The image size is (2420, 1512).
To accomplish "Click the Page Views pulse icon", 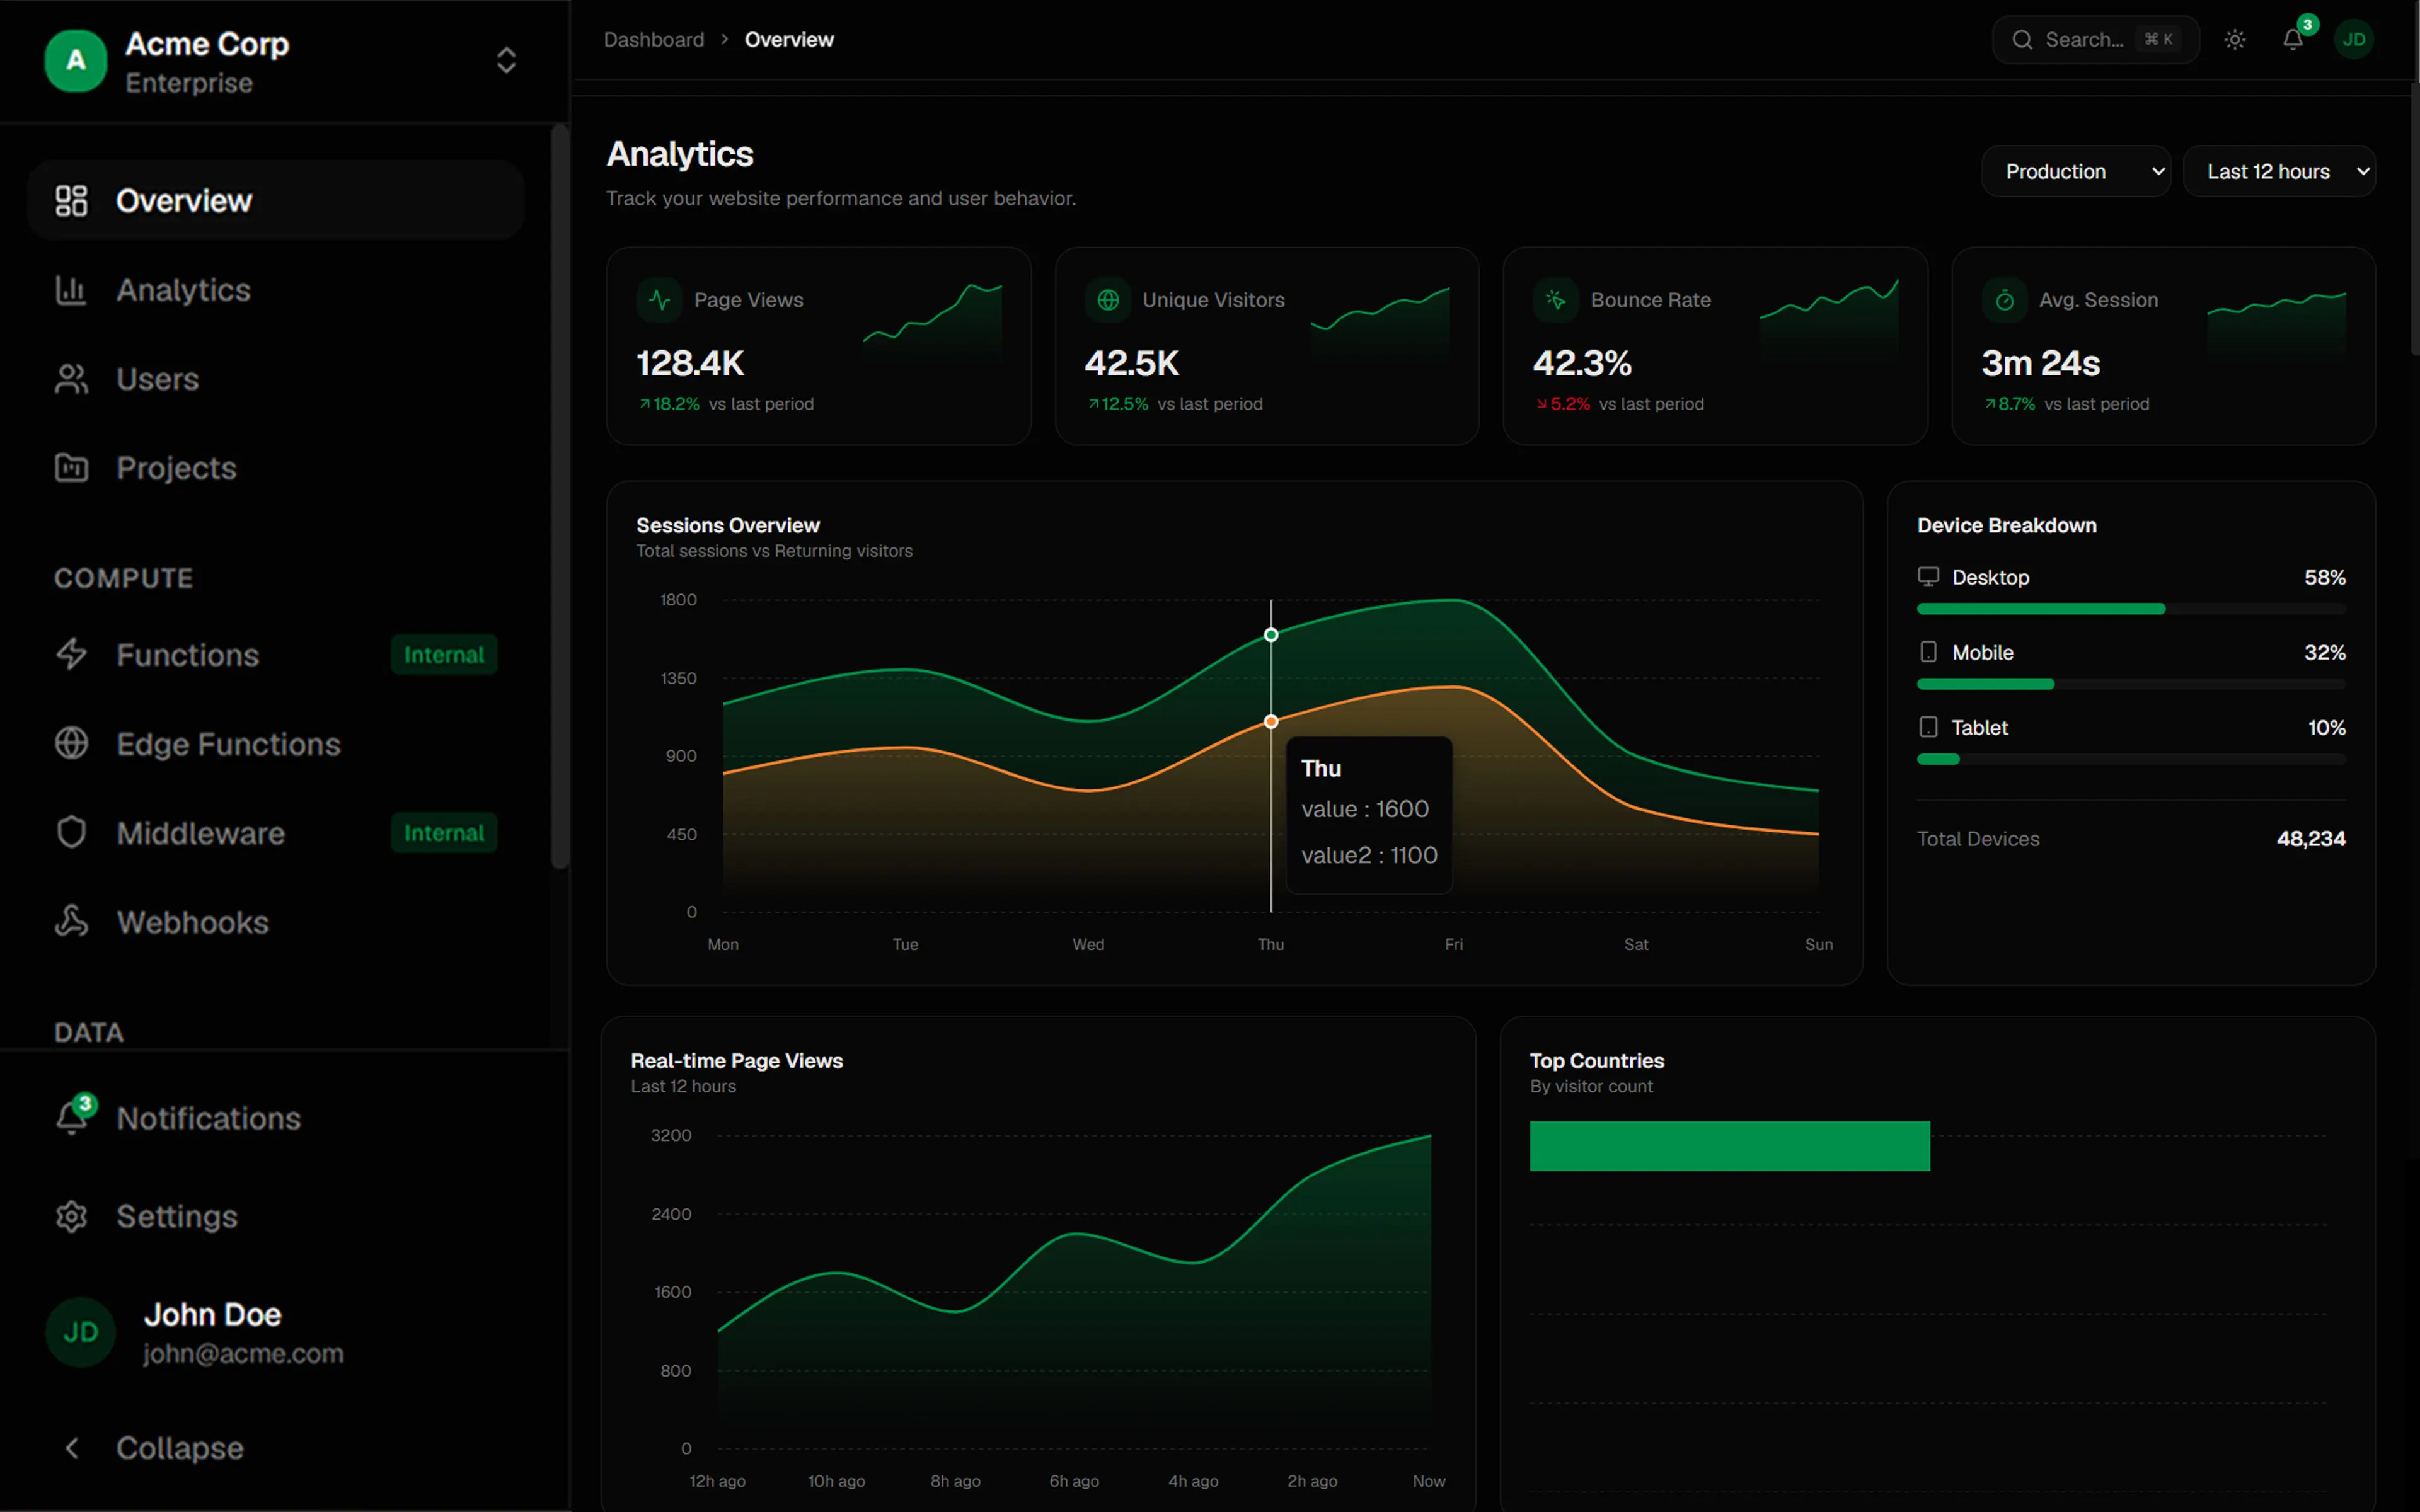I will tap(660, 300).
